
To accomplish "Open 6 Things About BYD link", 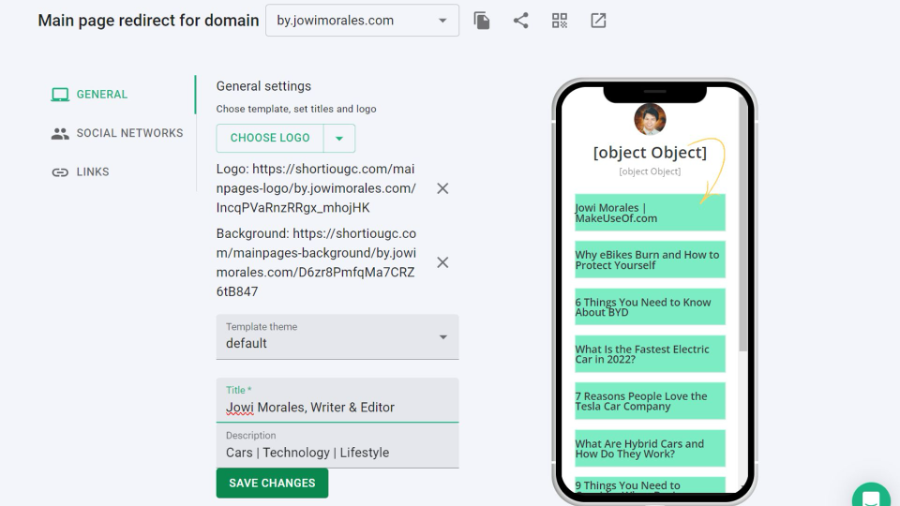I will click(x=650, y=307).
